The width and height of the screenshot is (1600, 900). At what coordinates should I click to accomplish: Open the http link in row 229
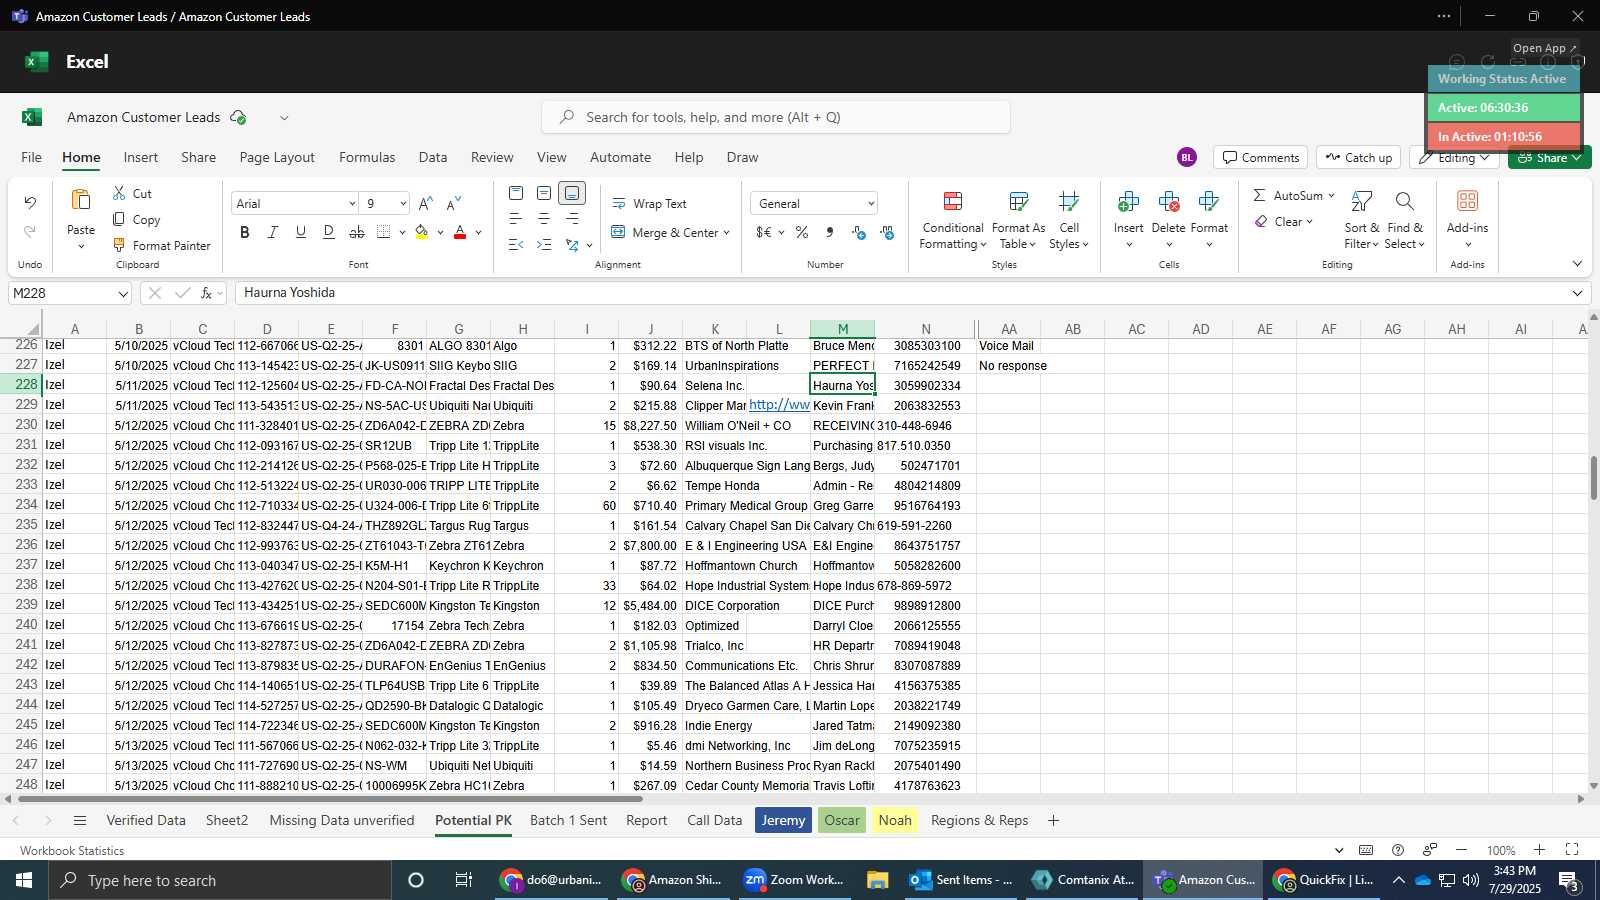(779, 405)
